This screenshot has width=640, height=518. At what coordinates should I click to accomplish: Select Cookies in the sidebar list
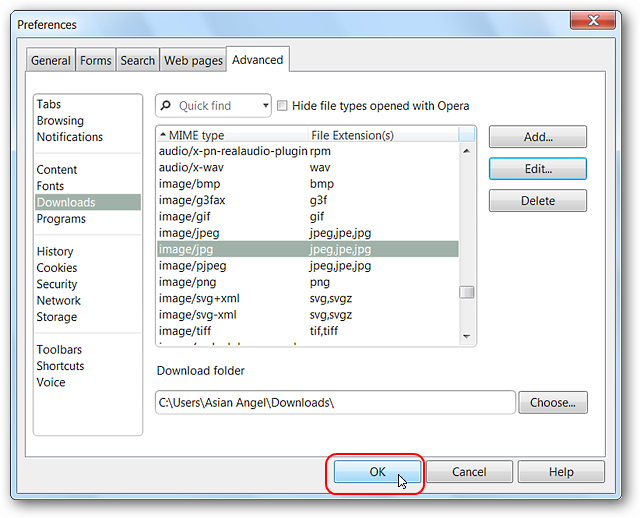57,268
